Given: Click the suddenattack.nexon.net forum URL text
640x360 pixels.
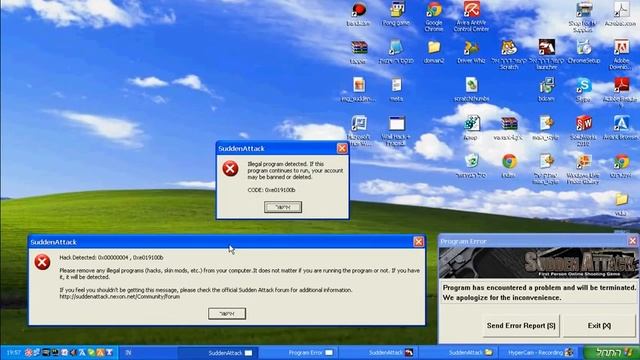Looking at the screenshot, I should 120,297.
